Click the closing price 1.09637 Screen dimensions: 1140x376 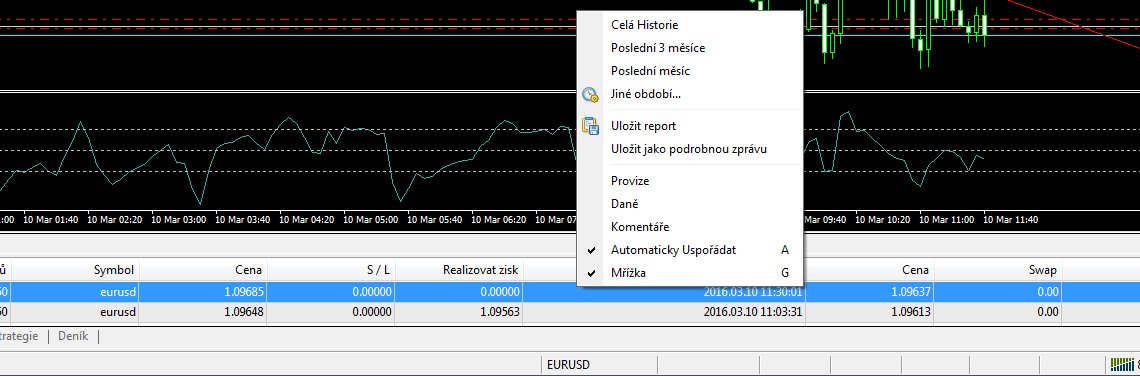[x=911, y=292]
